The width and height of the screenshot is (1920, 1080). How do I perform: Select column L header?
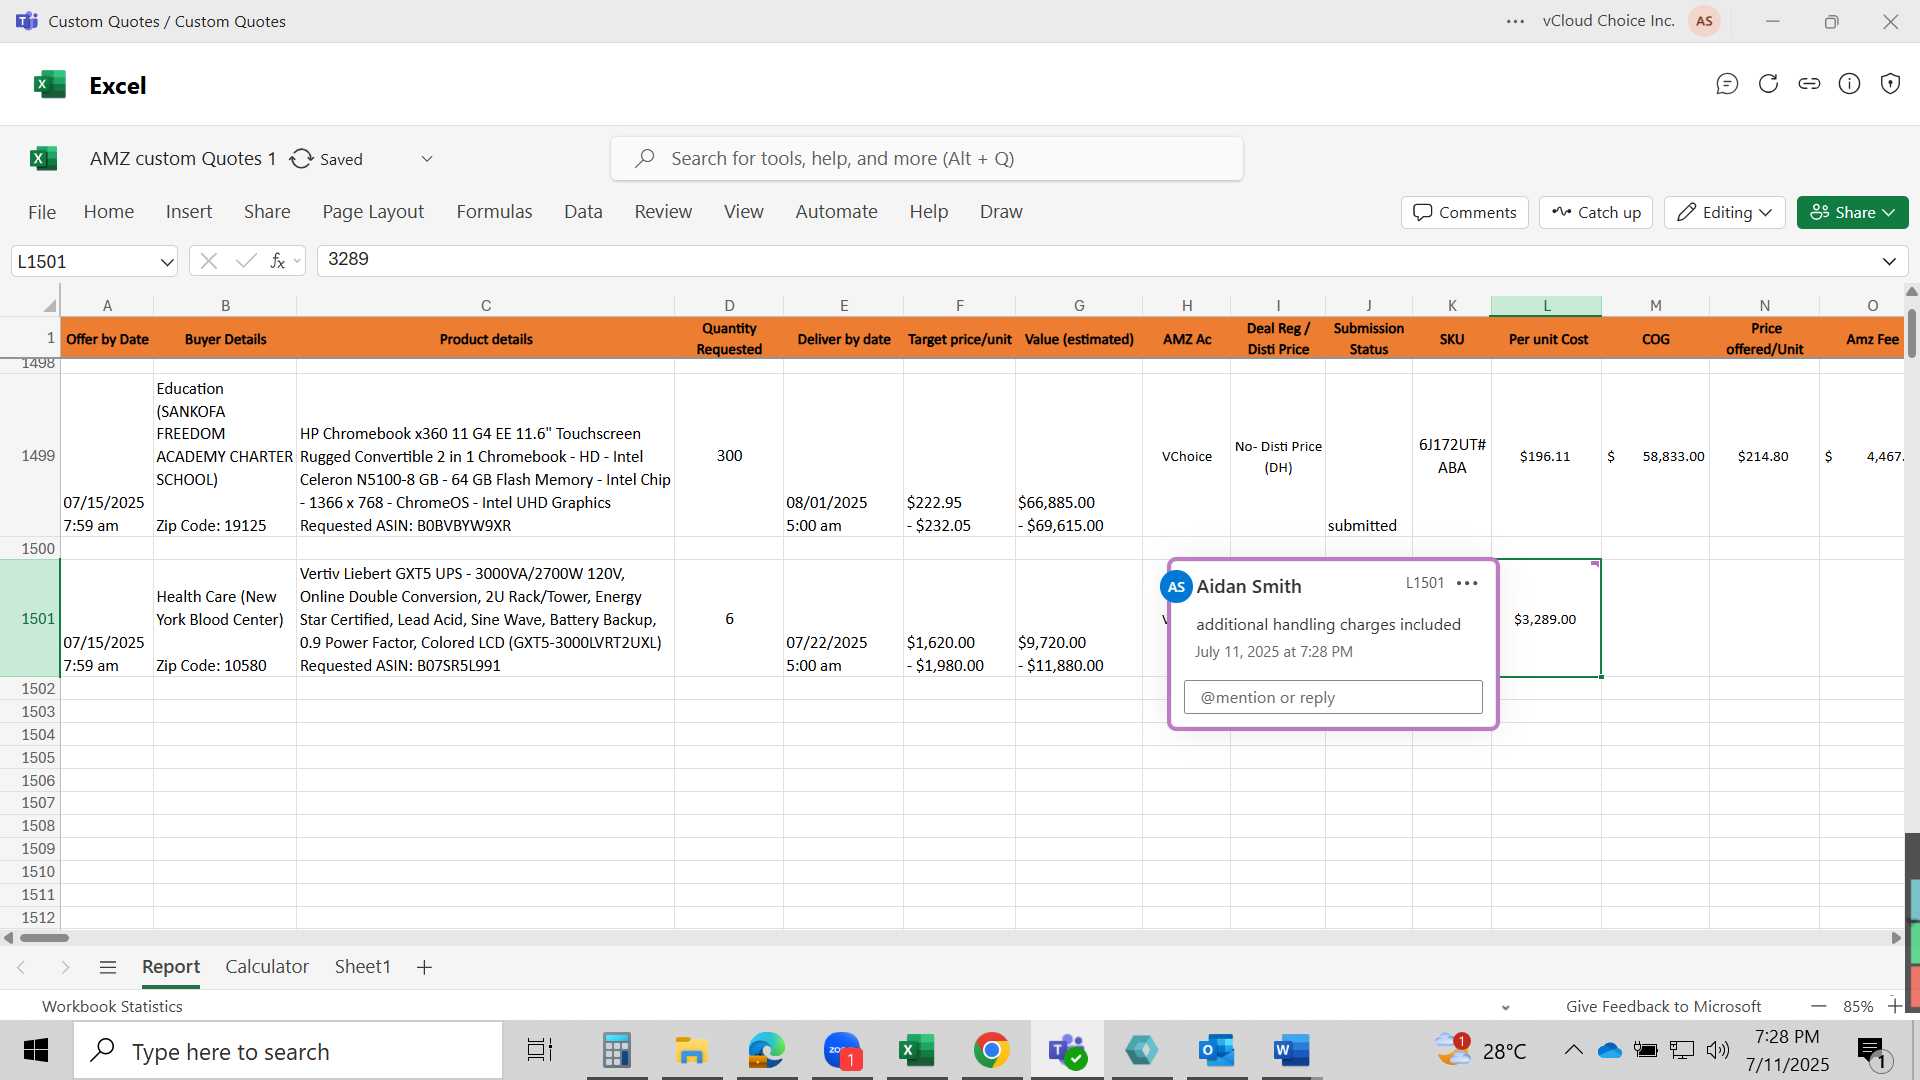tap(1546, 305)
